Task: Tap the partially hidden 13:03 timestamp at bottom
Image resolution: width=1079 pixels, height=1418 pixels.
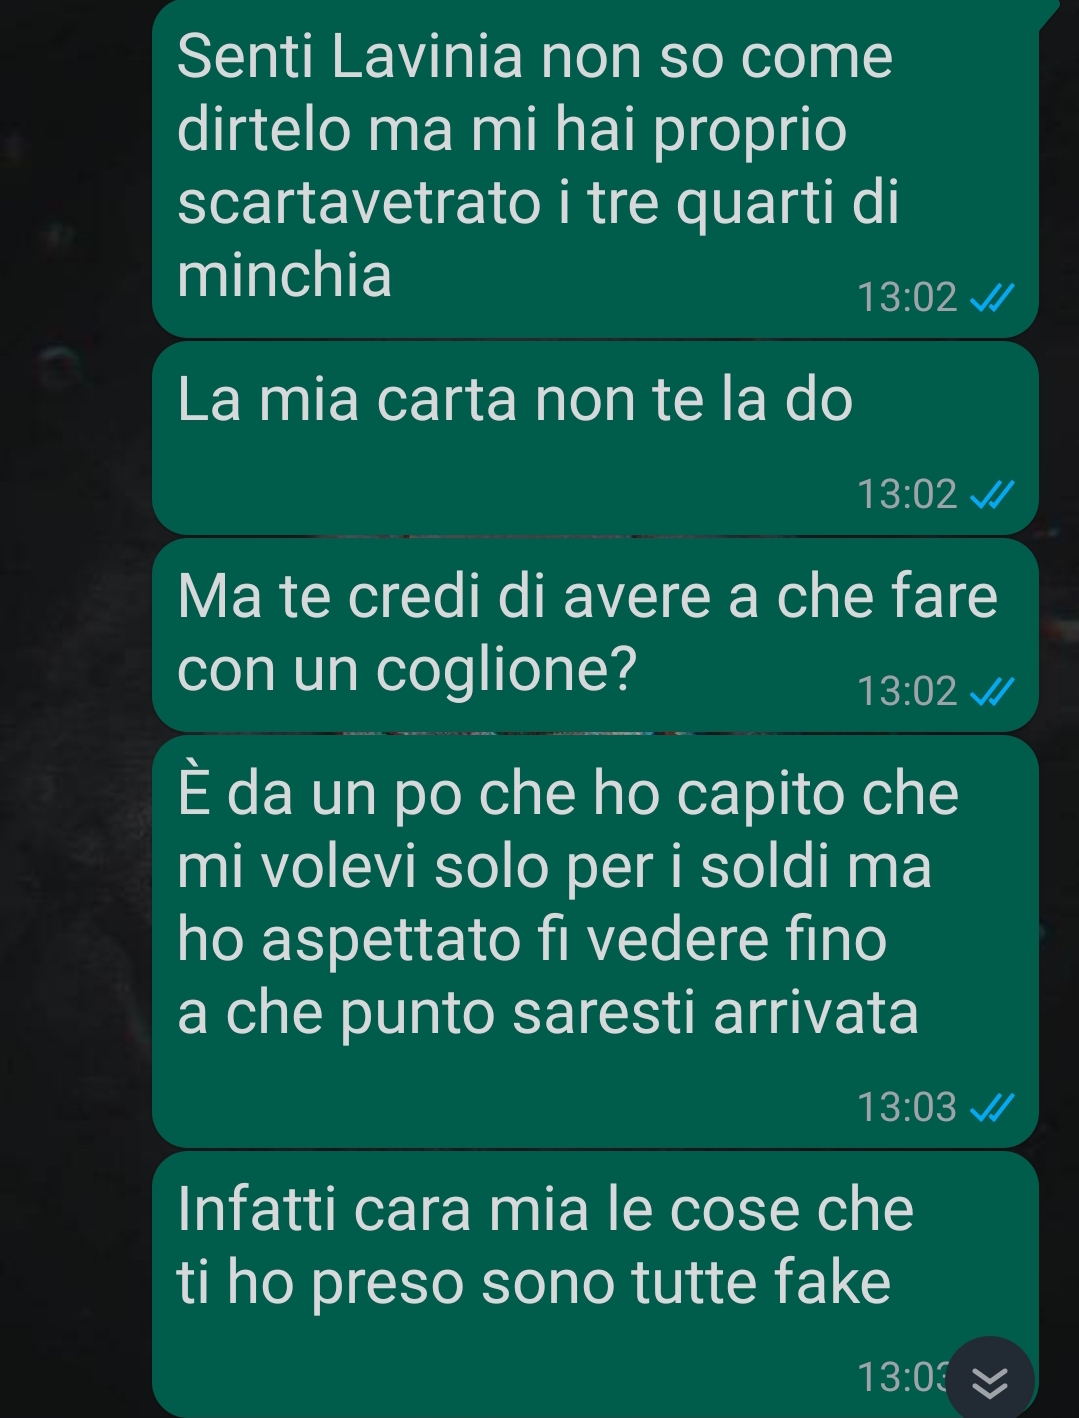Action: point(902,1378)
